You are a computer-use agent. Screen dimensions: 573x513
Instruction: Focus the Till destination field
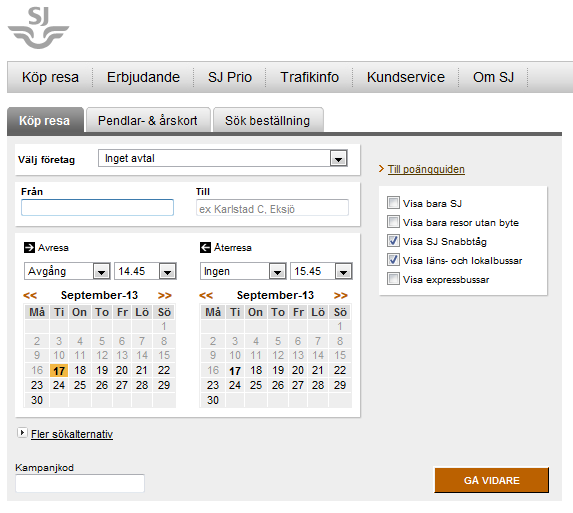[272, 208]
